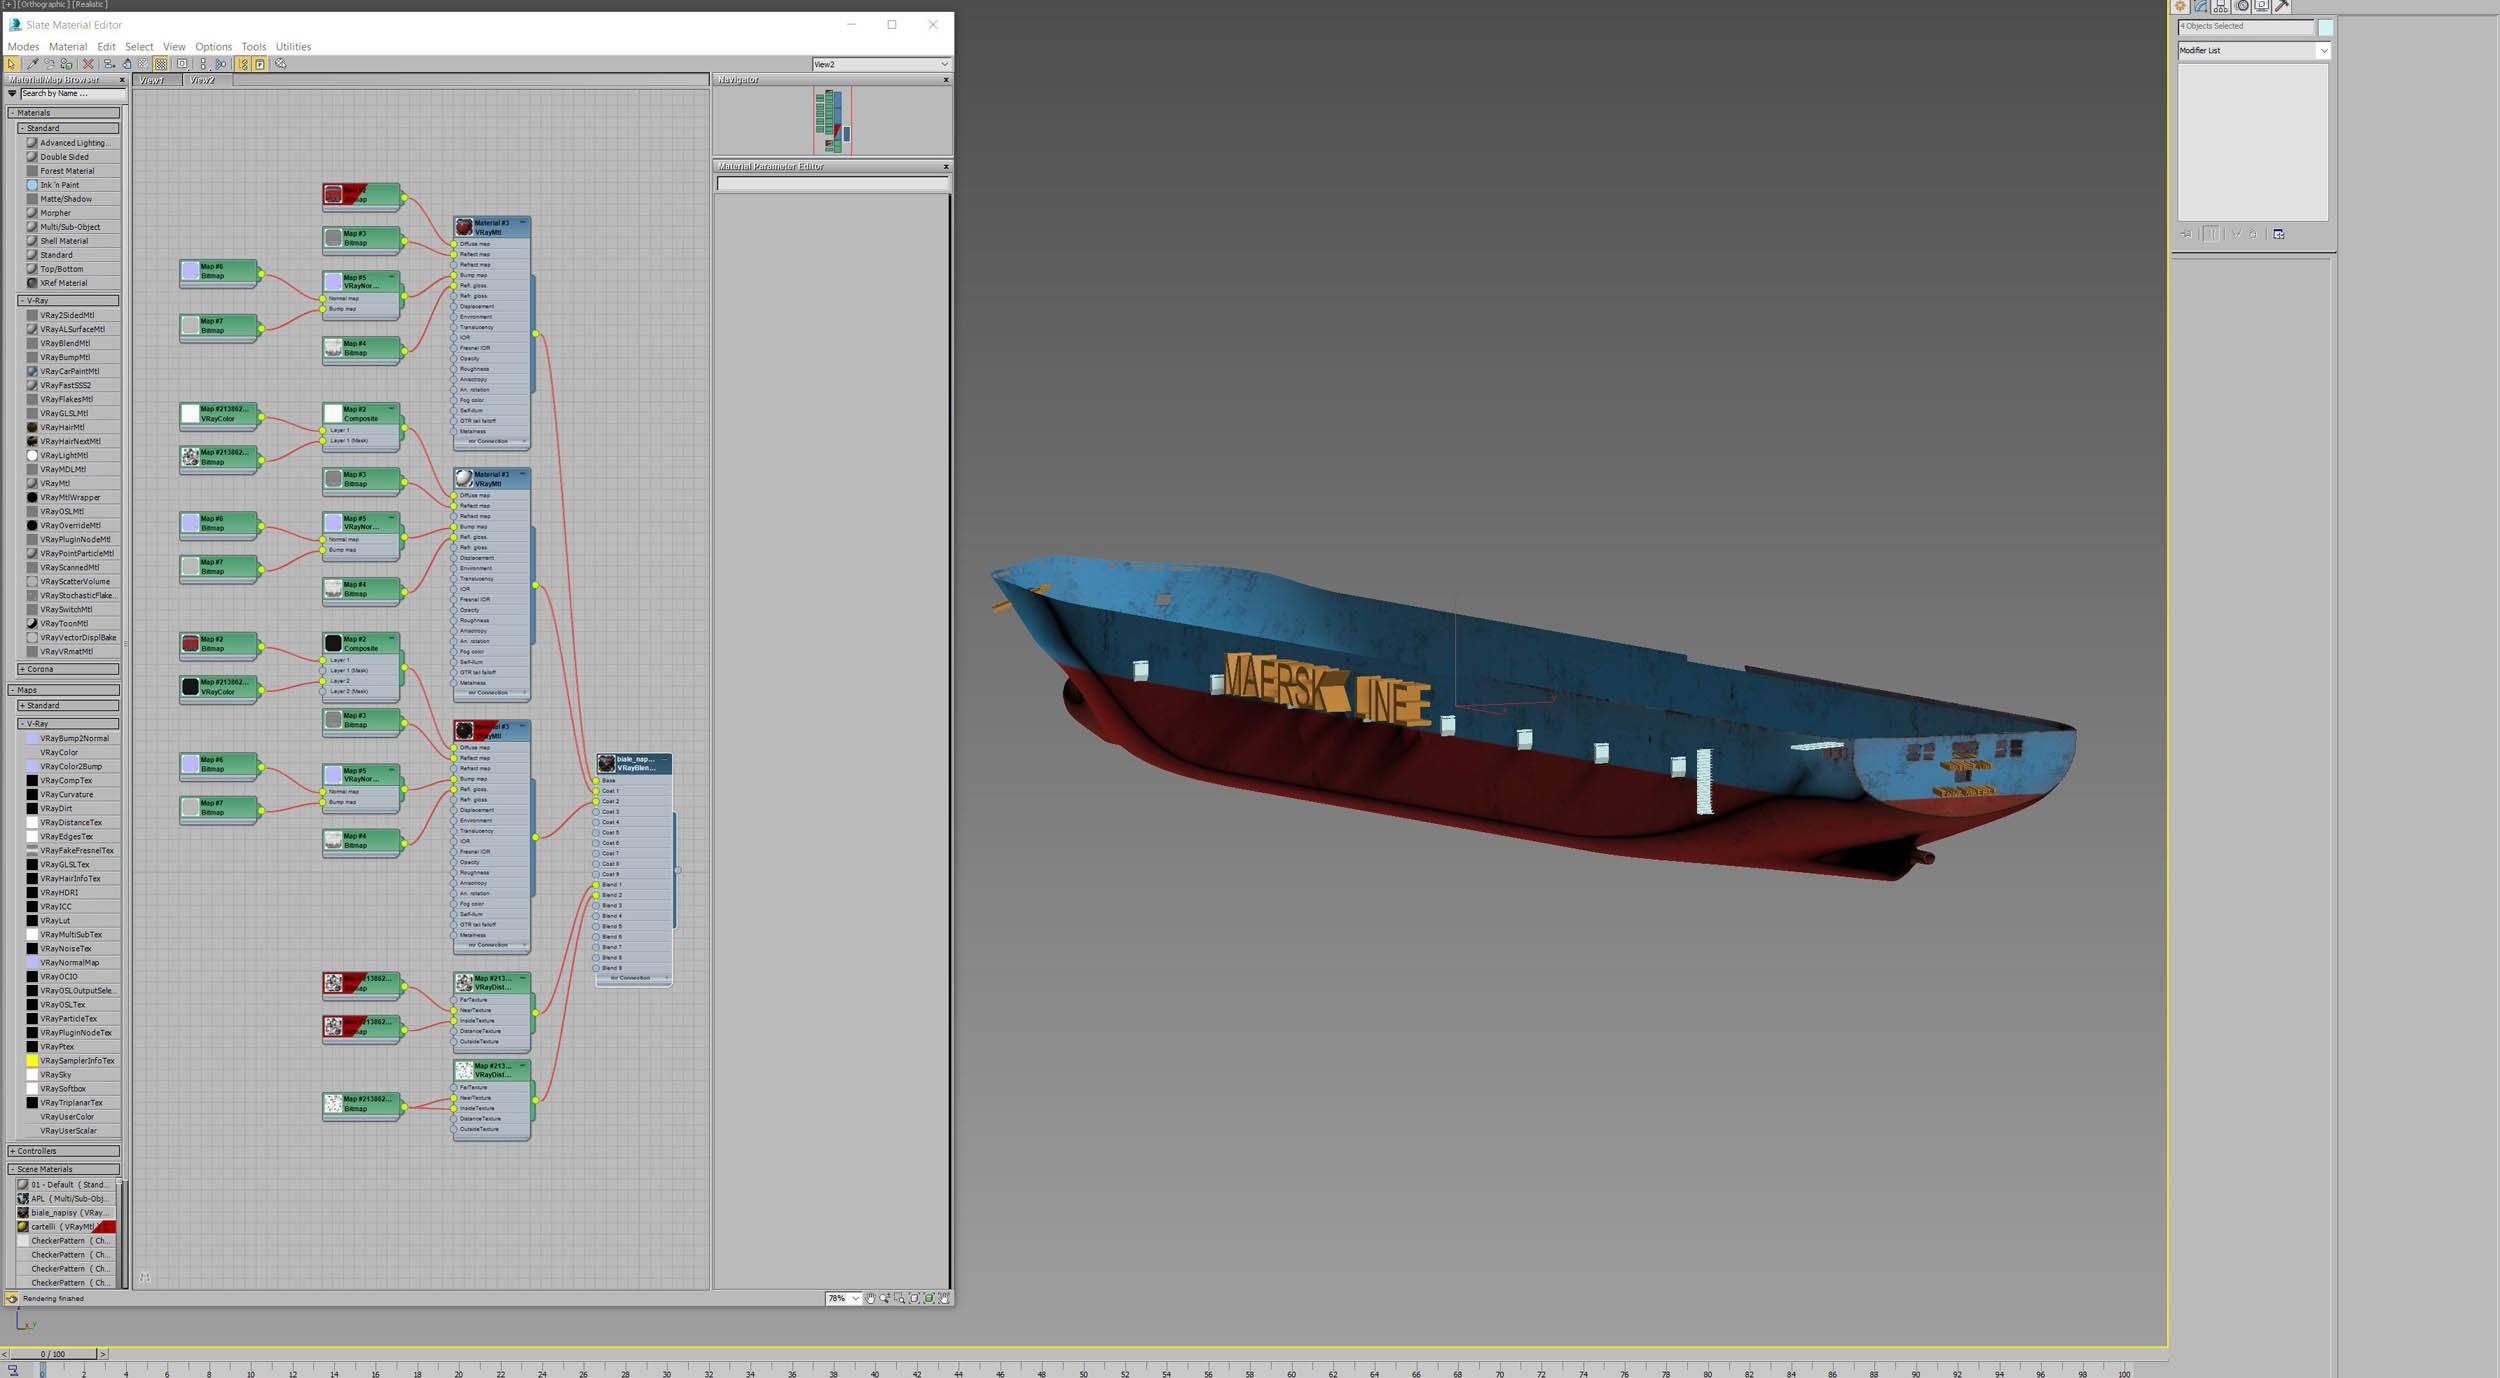Select VRayDirt map in browser

[56, 808]
